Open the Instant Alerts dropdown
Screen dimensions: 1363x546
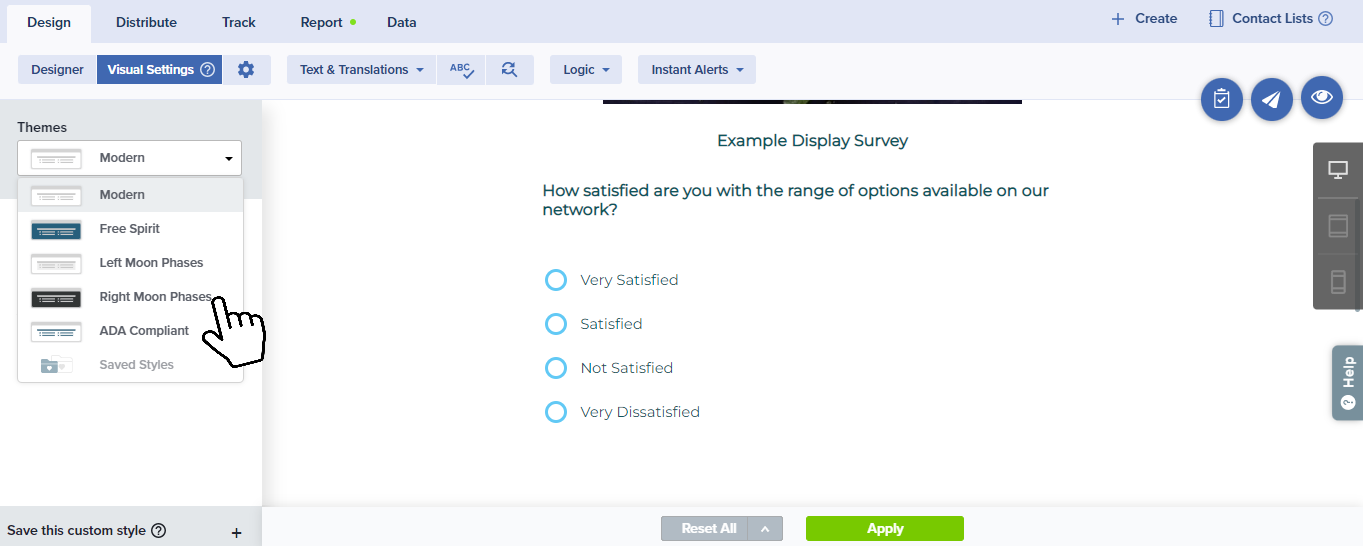(696, 70)
